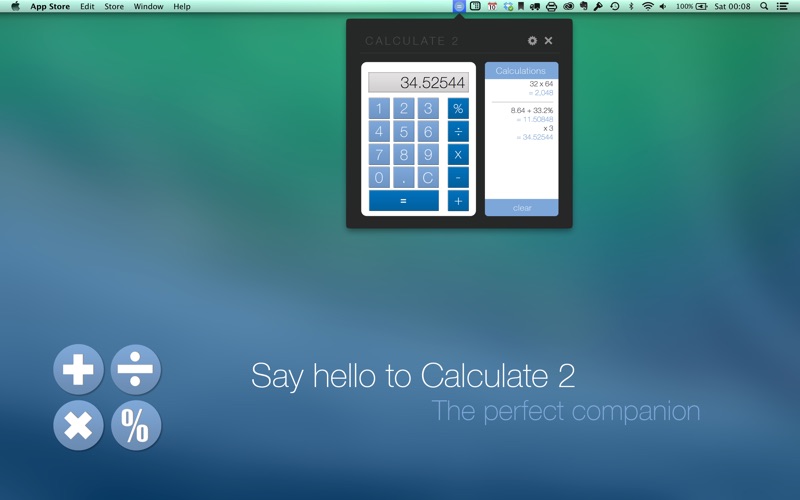
Task: Click the large percent circle graphic
Action: (x=136, y=426)
